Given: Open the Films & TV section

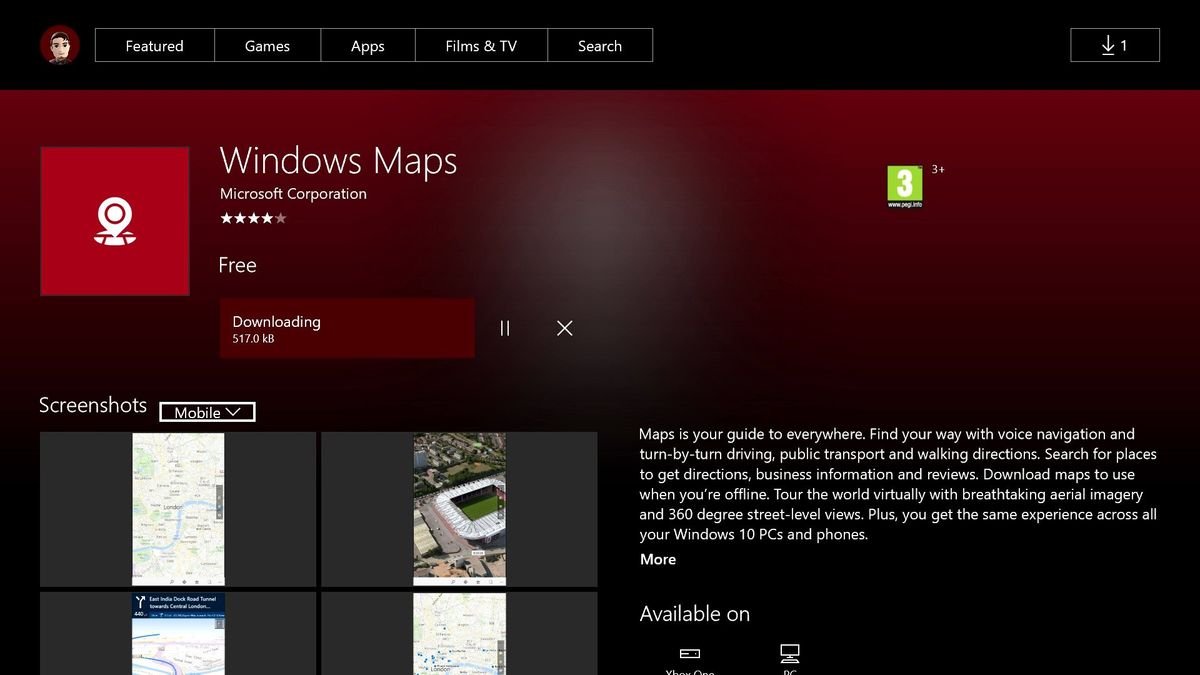Looking at the screenshot, I should pyautogui.click(x=481, y=45).
